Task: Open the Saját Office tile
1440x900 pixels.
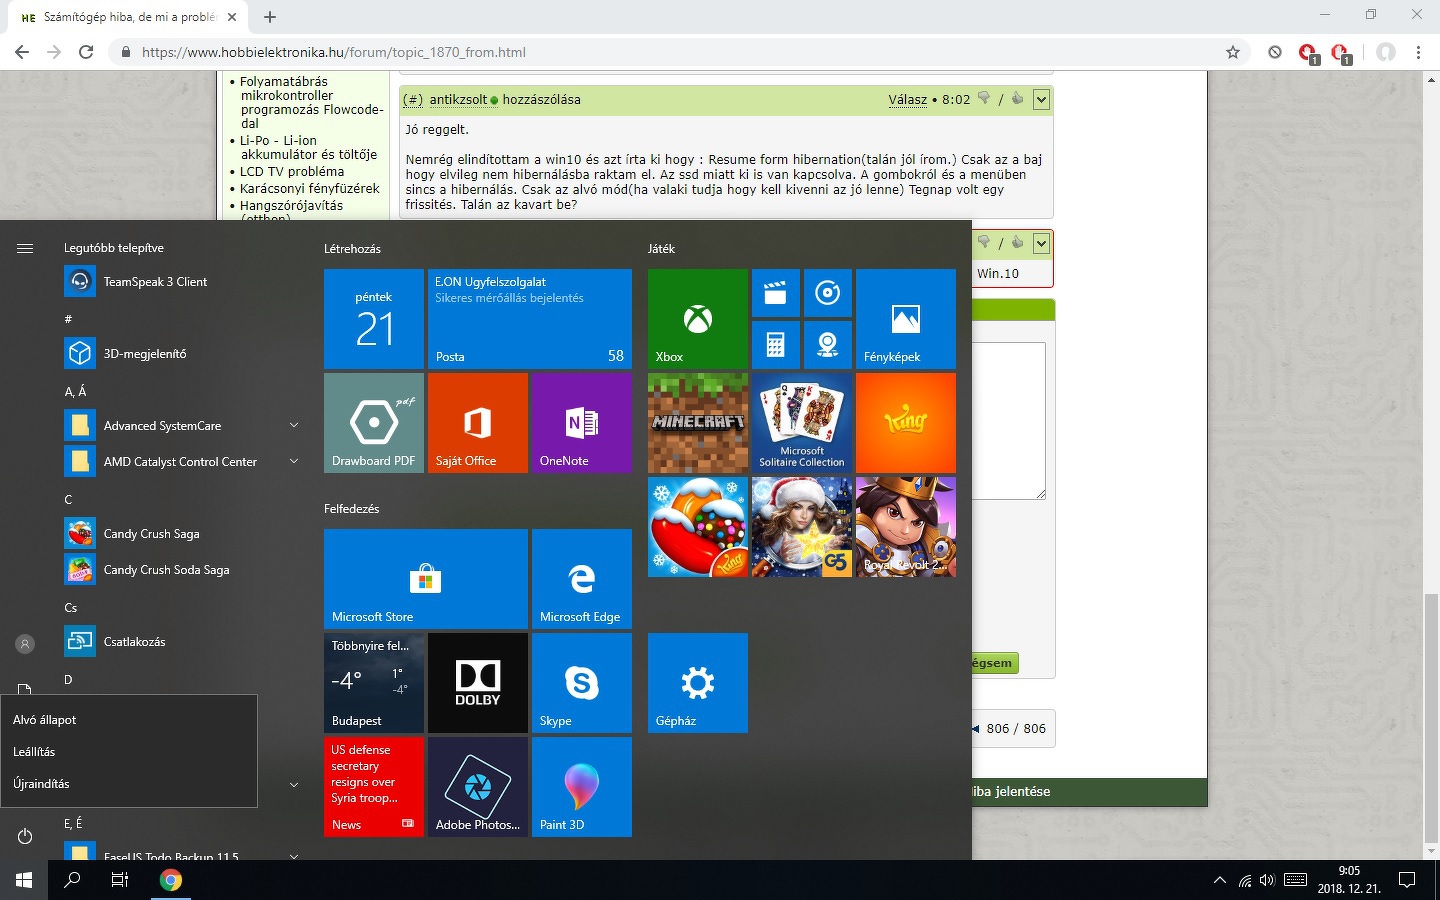Action: click(x=478, y=423)
